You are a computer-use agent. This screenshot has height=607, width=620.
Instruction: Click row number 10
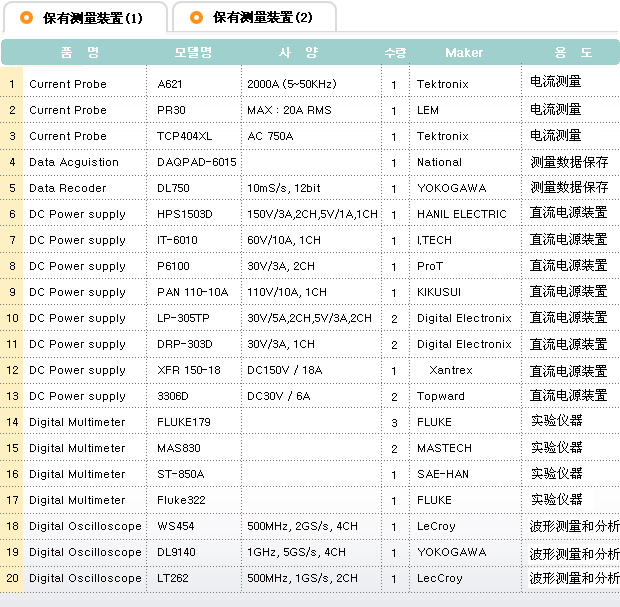tap(12, 318)
